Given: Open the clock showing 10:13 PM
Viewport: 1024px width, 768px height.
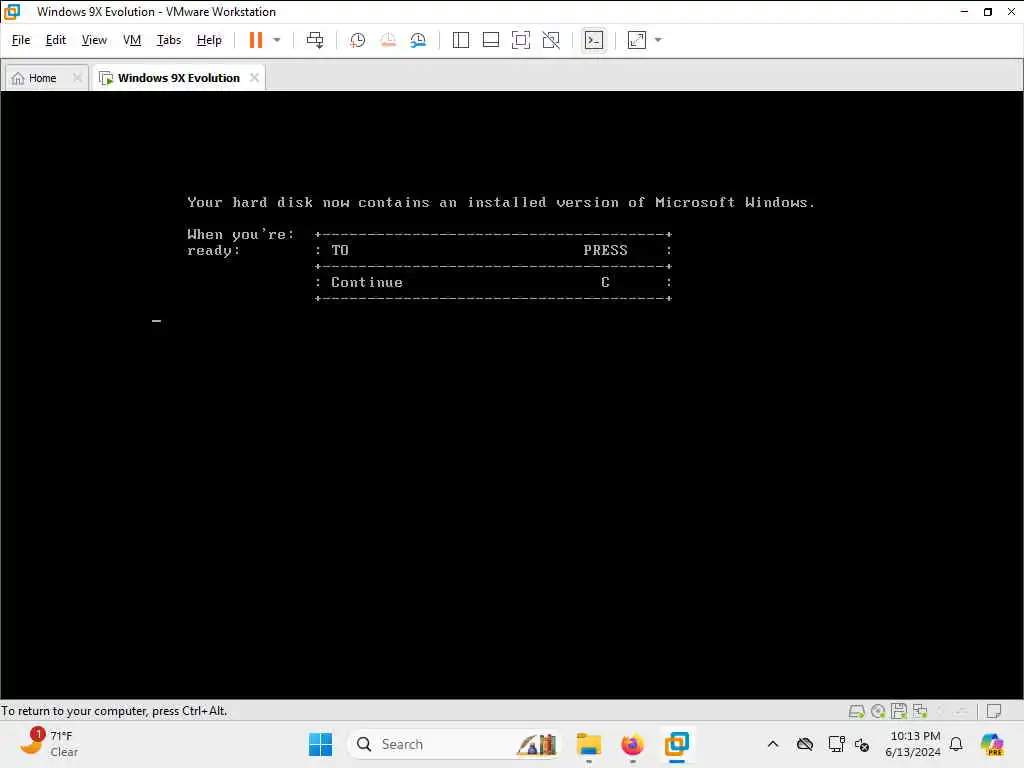Looking at the screenshot, I should click(914, 744).
